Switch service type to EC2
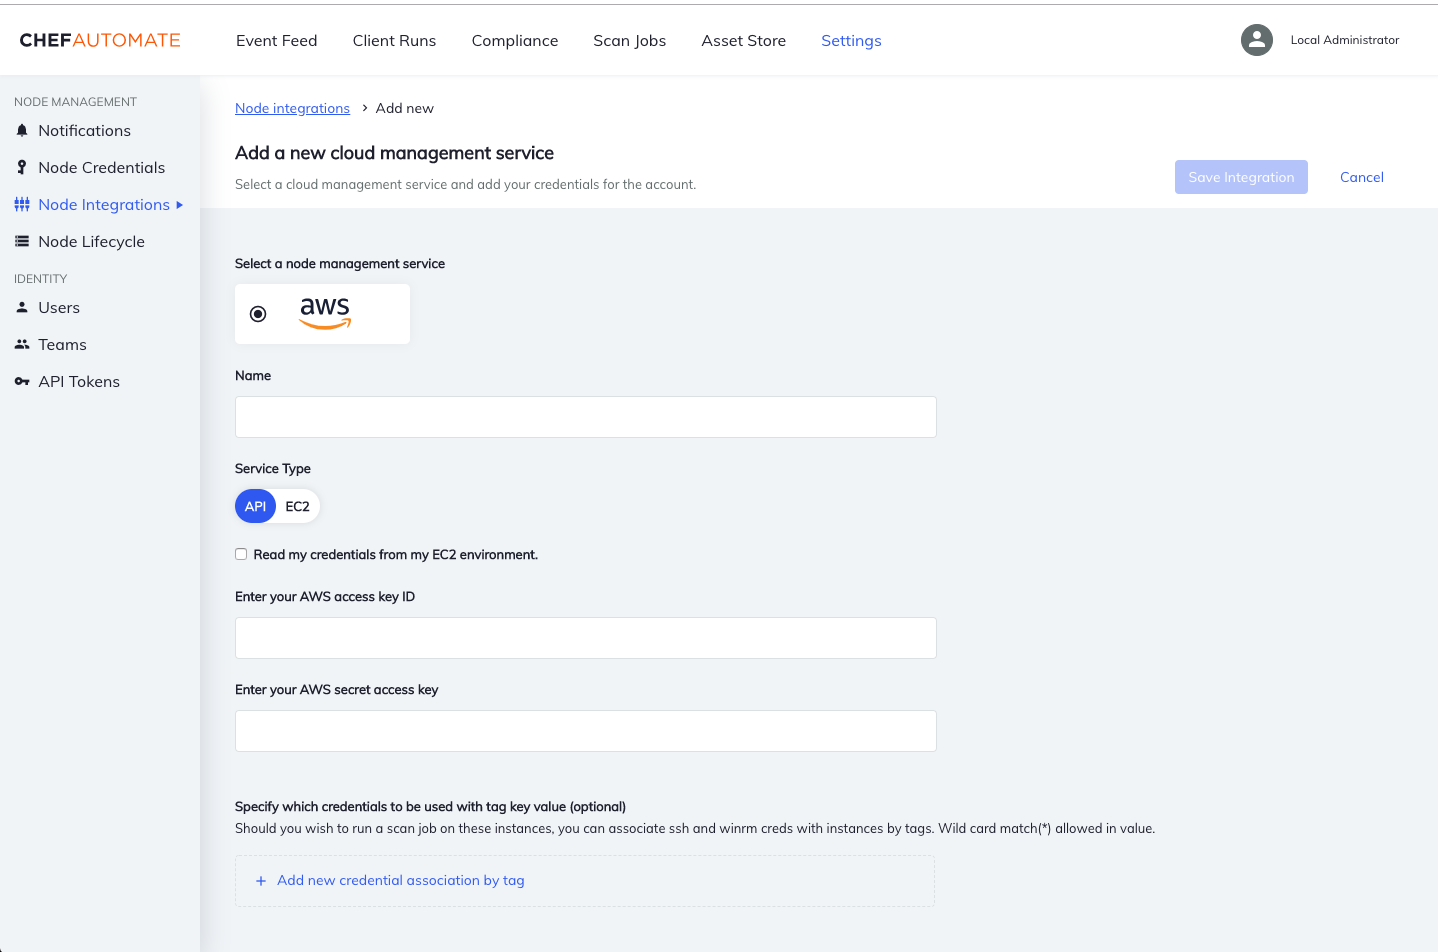The image size is (1438, 952). click(x=297, y=506)
